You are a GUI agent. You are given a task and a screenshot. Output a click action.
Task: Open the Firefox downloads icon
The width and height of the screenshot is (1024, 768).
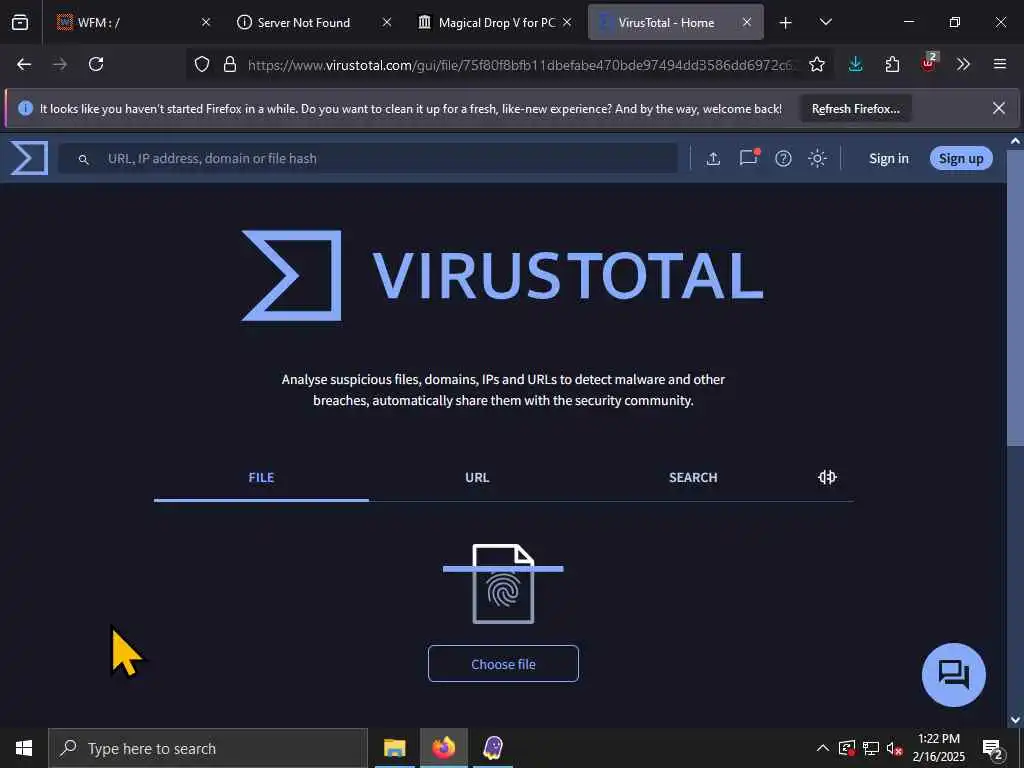pos(856,64)
